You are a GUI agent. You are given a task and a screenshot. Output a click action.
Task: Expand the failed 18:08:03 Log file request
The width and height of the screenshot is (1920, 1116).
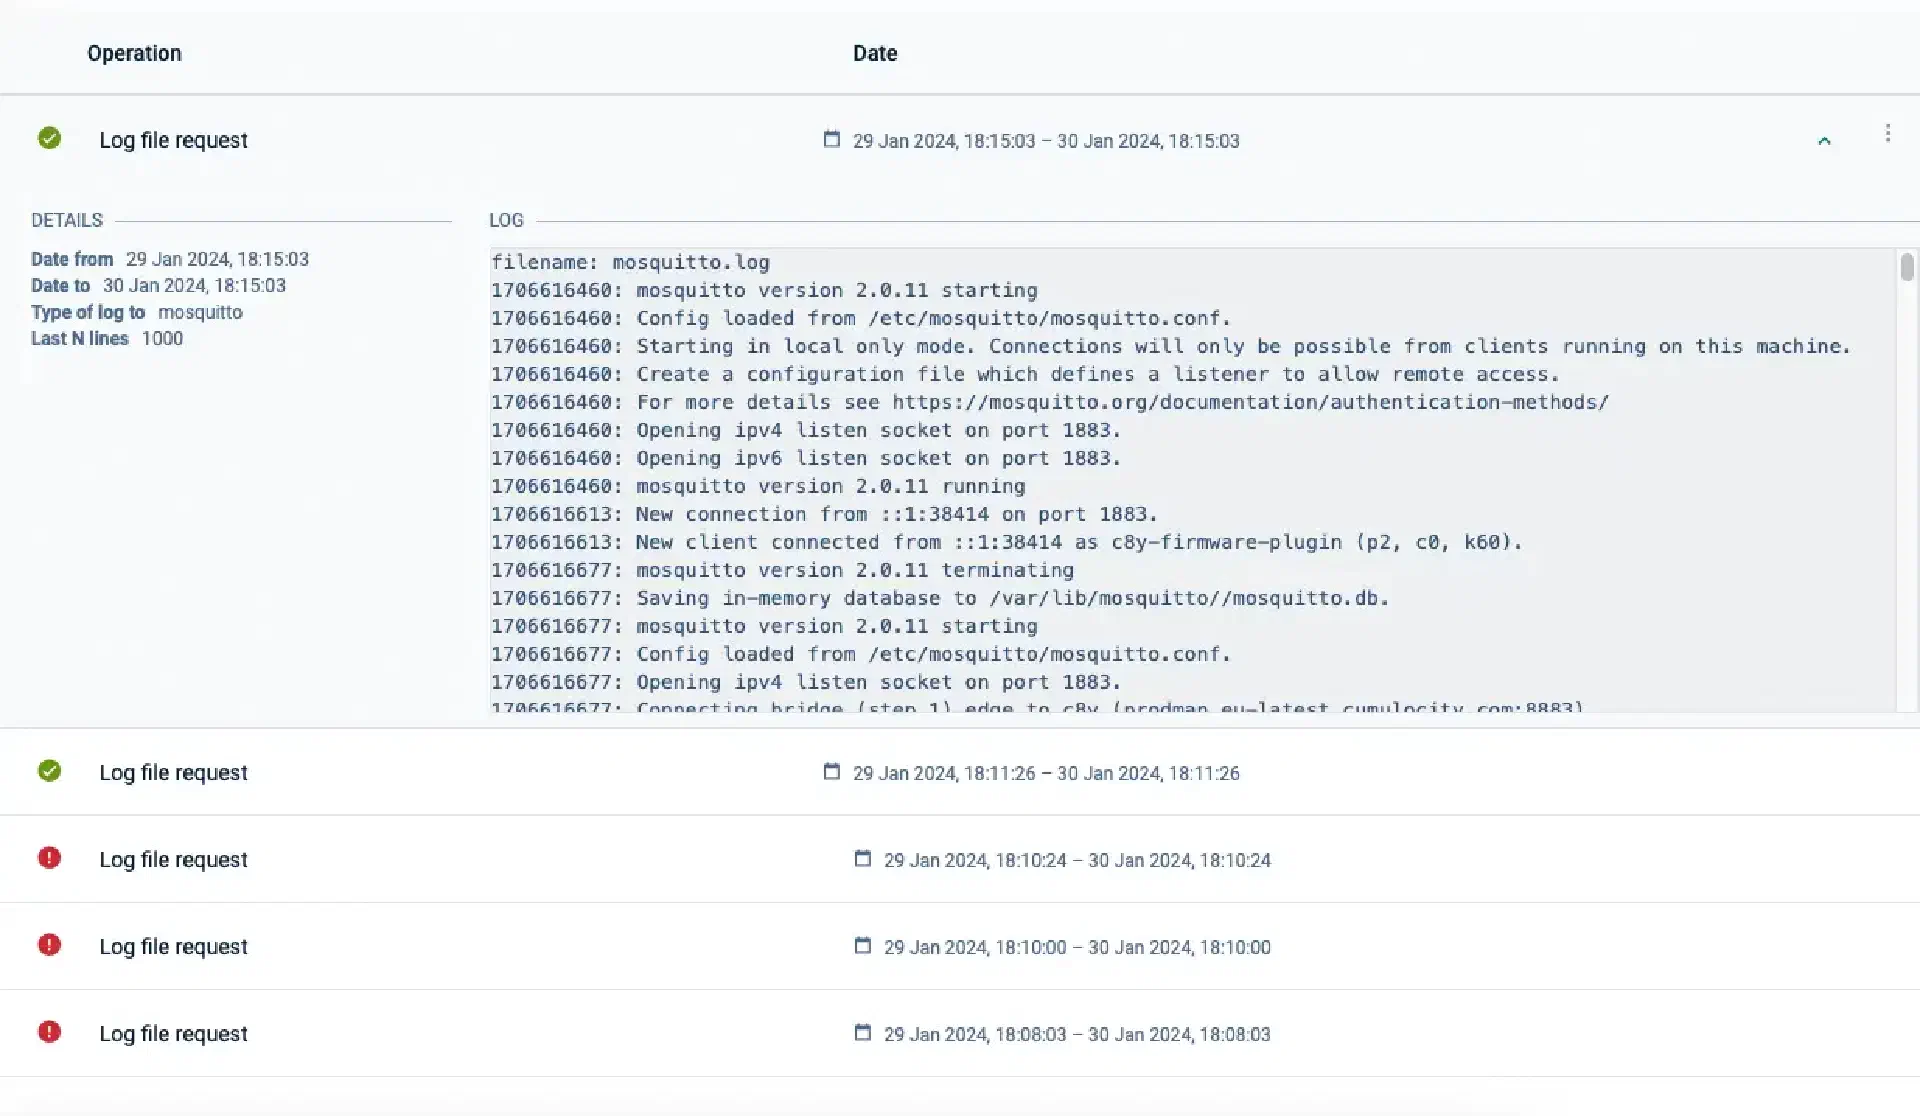(173, 1034)
